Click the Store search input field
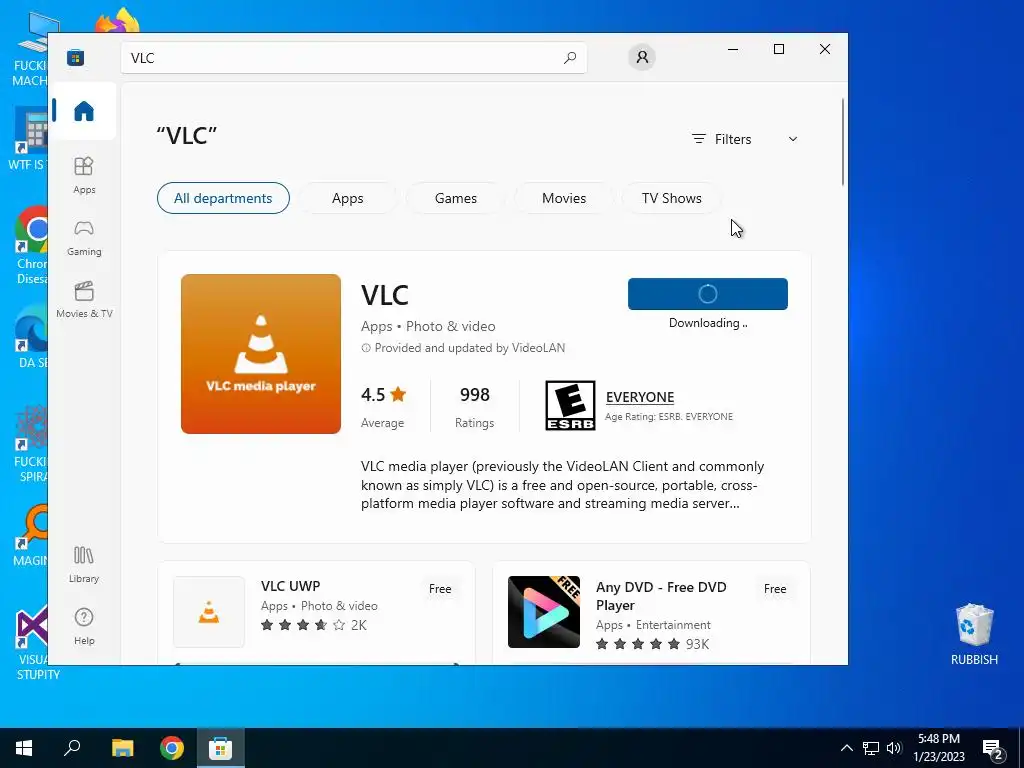 354,57
